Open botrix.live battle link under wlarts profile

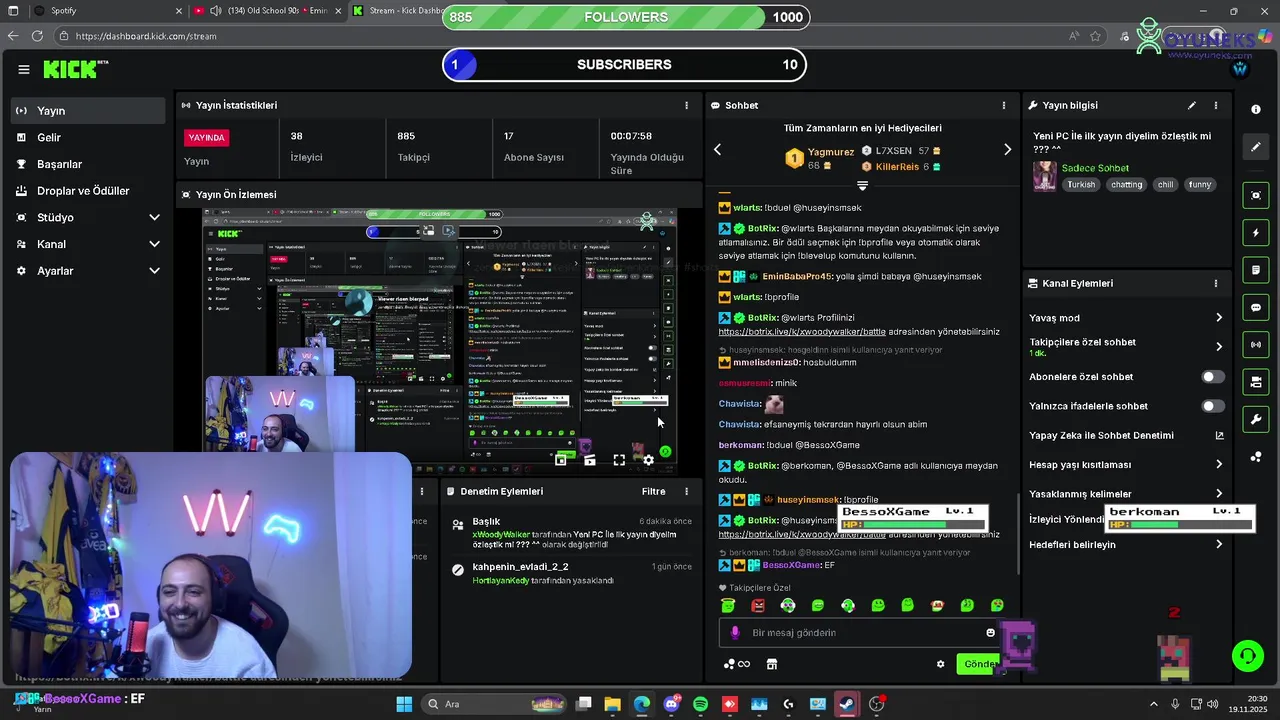point(802,332)
